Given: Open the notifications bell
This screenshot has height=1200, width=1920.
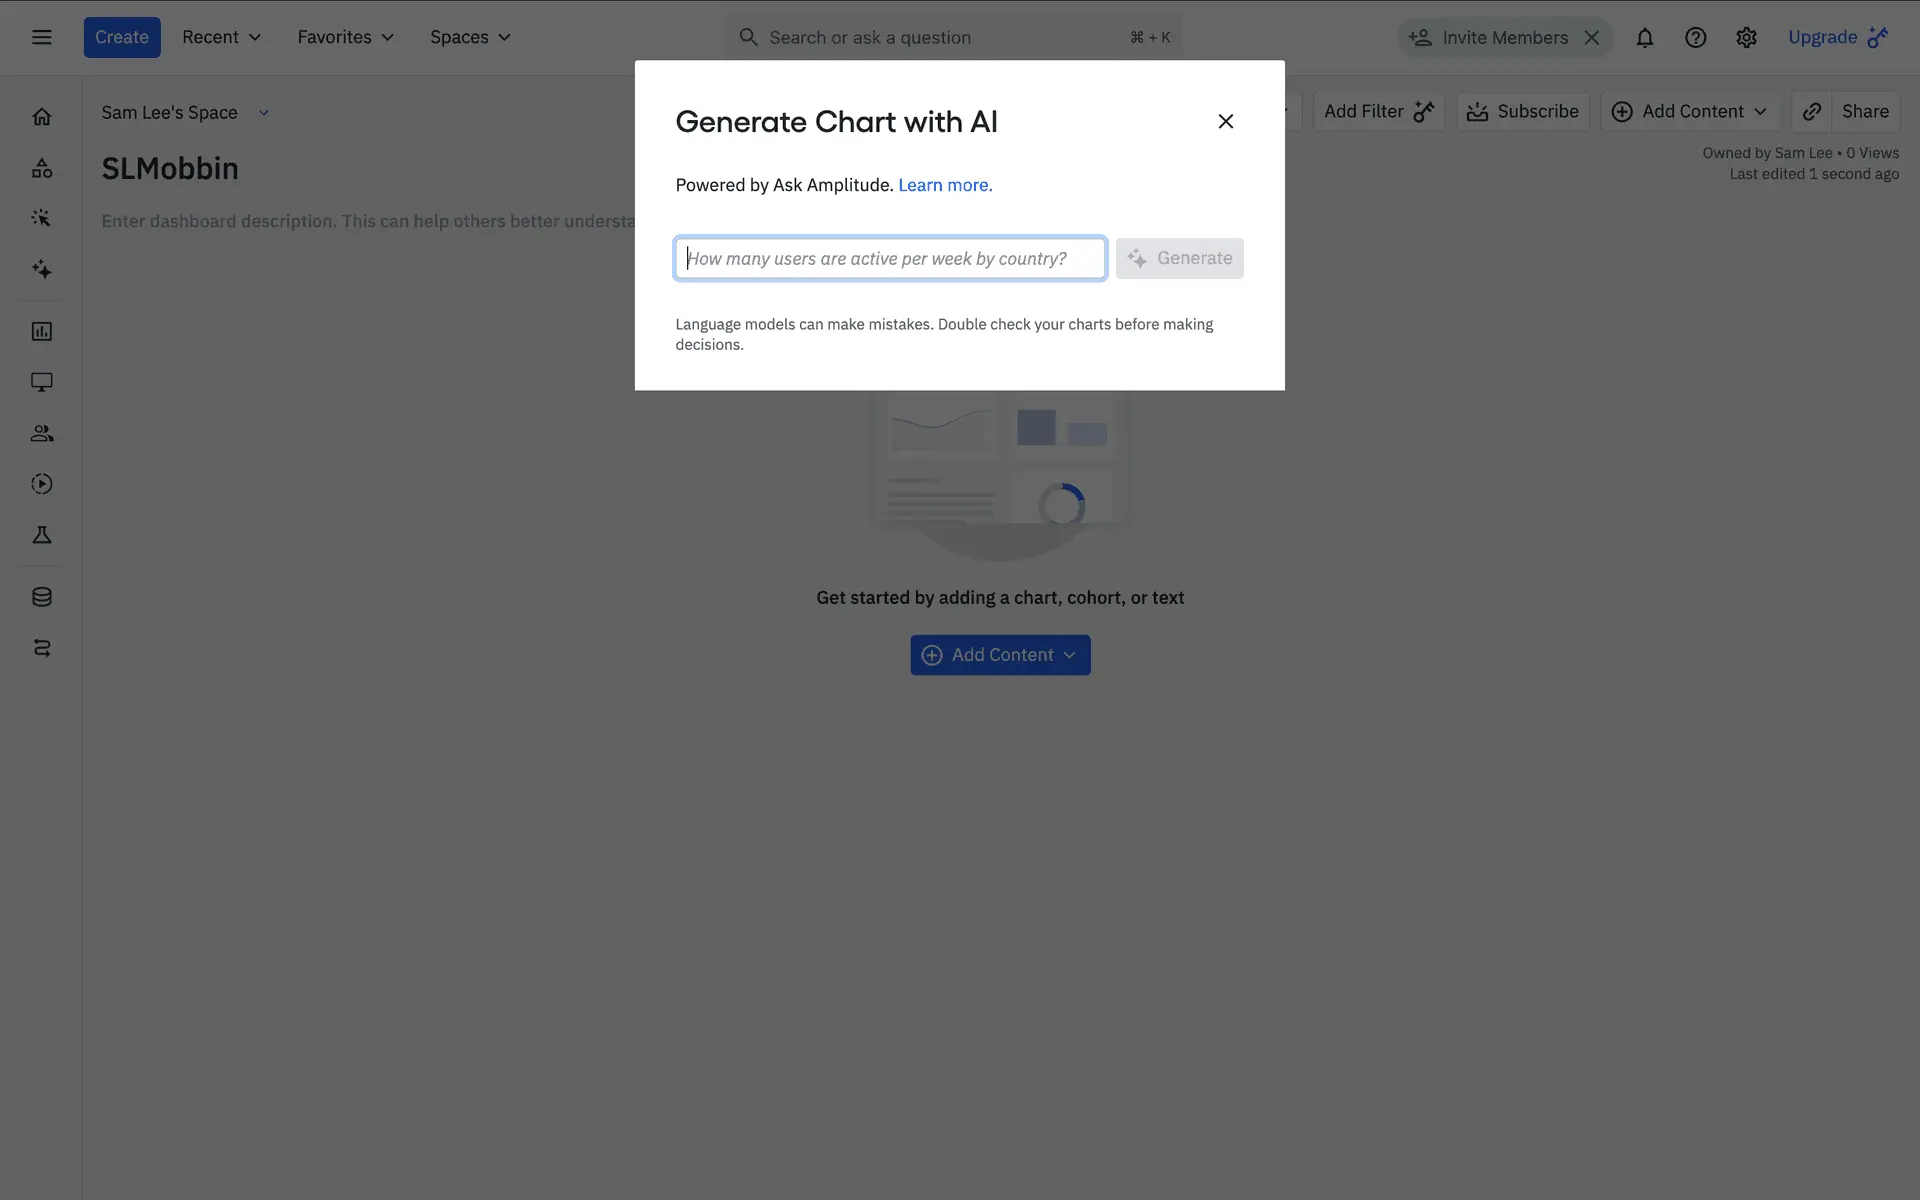Looking at the screenshot, I should (x=1644, y=37).
